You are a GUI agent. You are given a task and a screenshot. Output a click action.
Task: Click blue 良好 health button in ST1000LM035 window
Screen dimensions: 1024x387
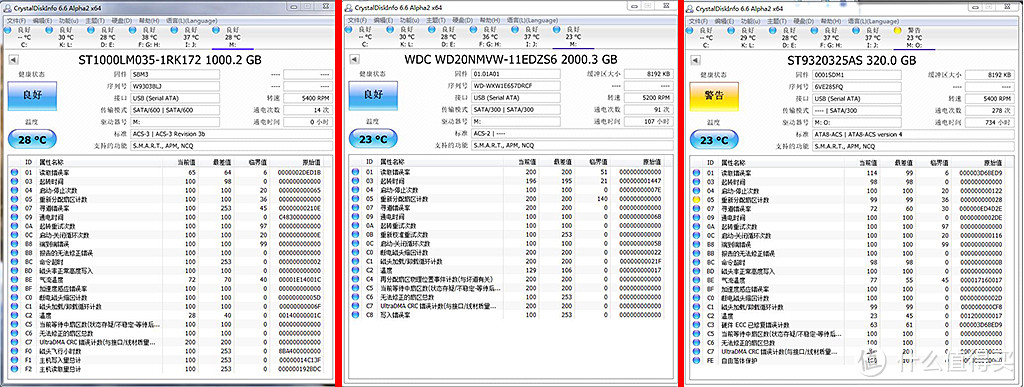[32, 96]
